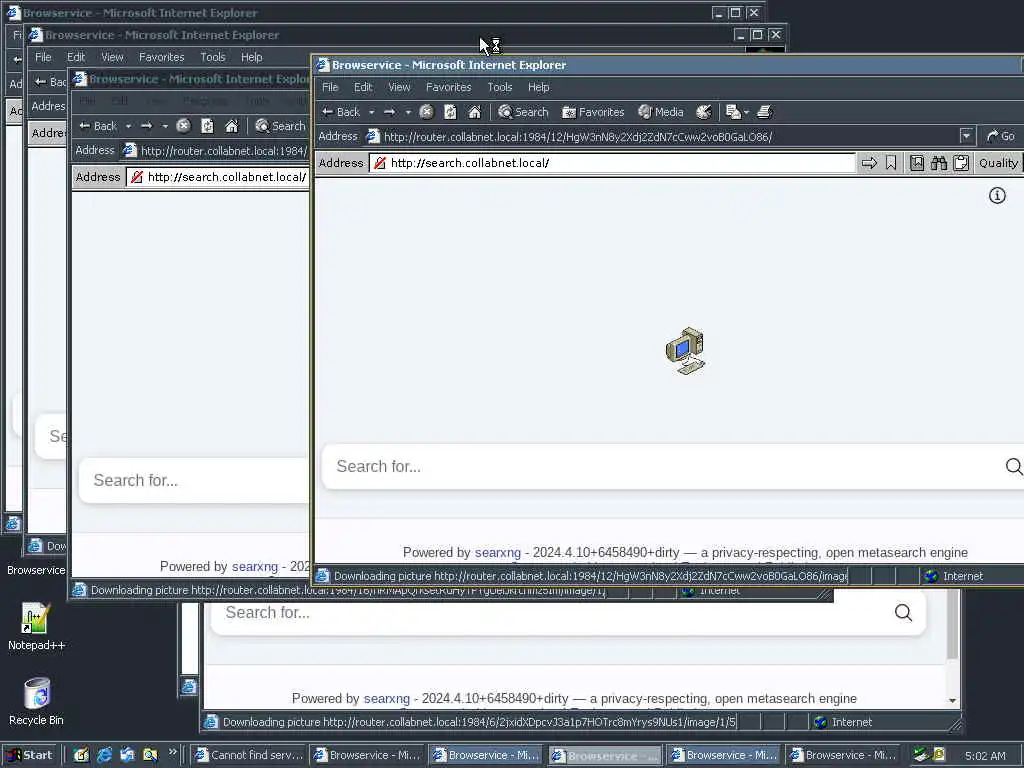Expand the address bar dropdown in the front window
This screenshot has width=1024, height=768.
click(x=967, y=136)
